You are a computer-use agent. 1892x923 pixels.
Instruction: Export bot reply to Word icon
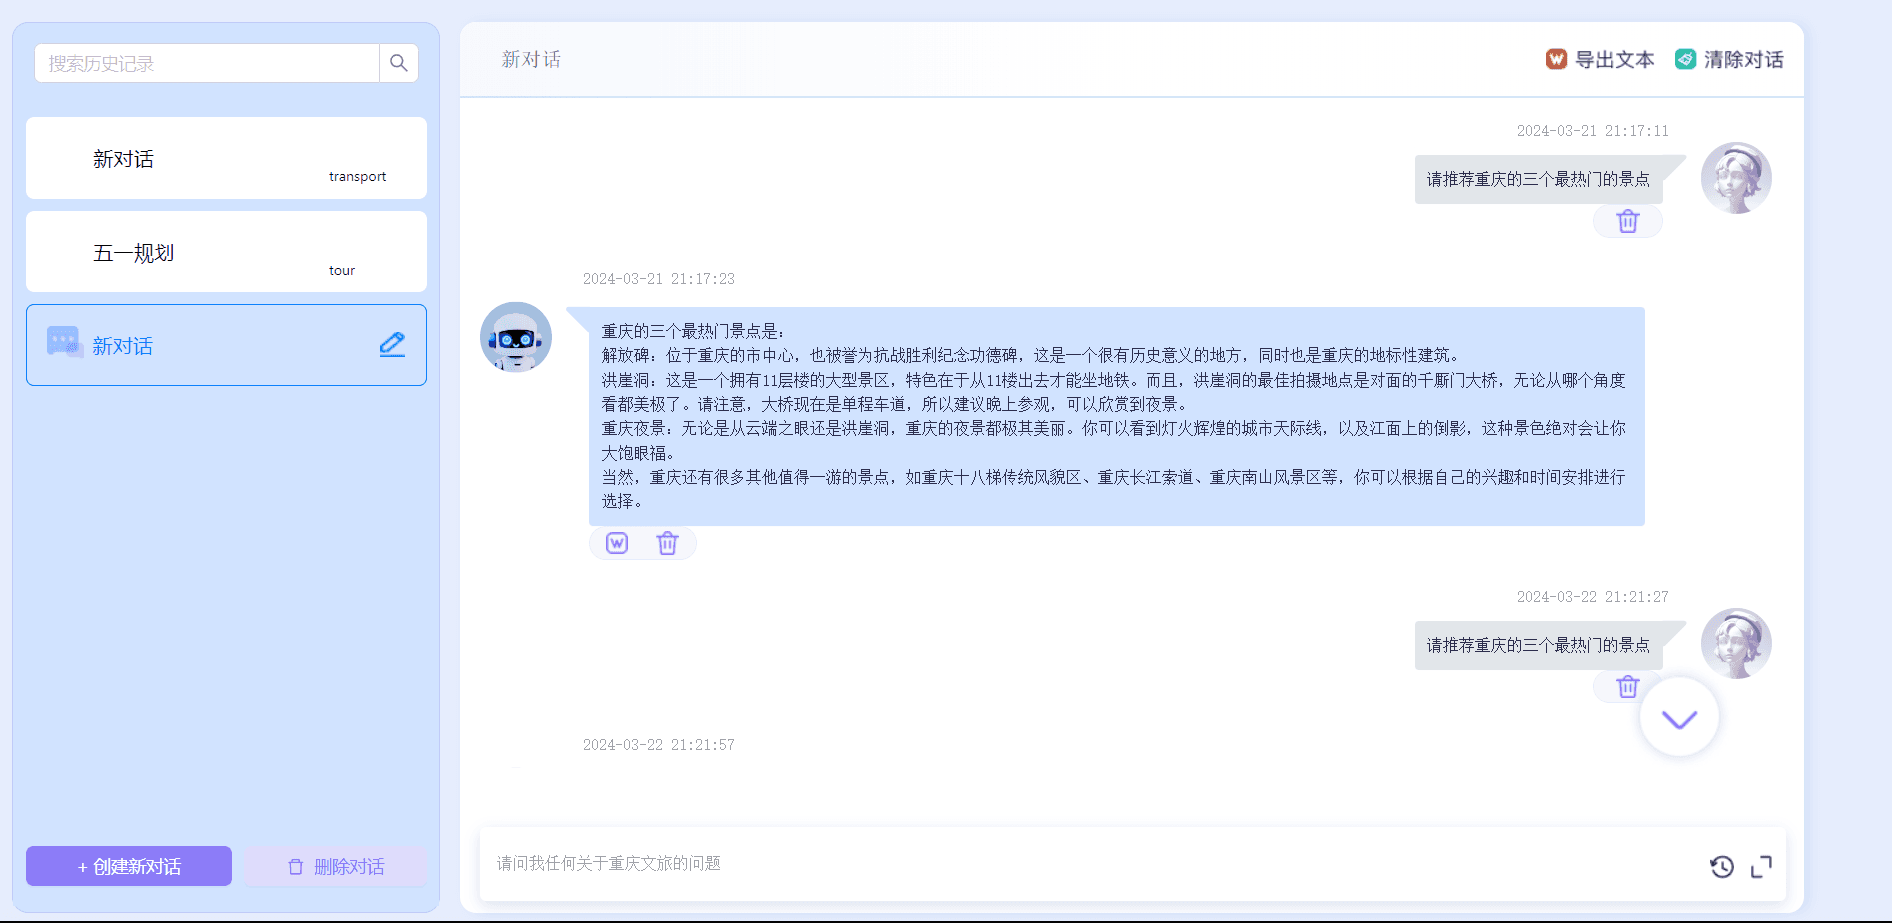click(x=617, y=543)
